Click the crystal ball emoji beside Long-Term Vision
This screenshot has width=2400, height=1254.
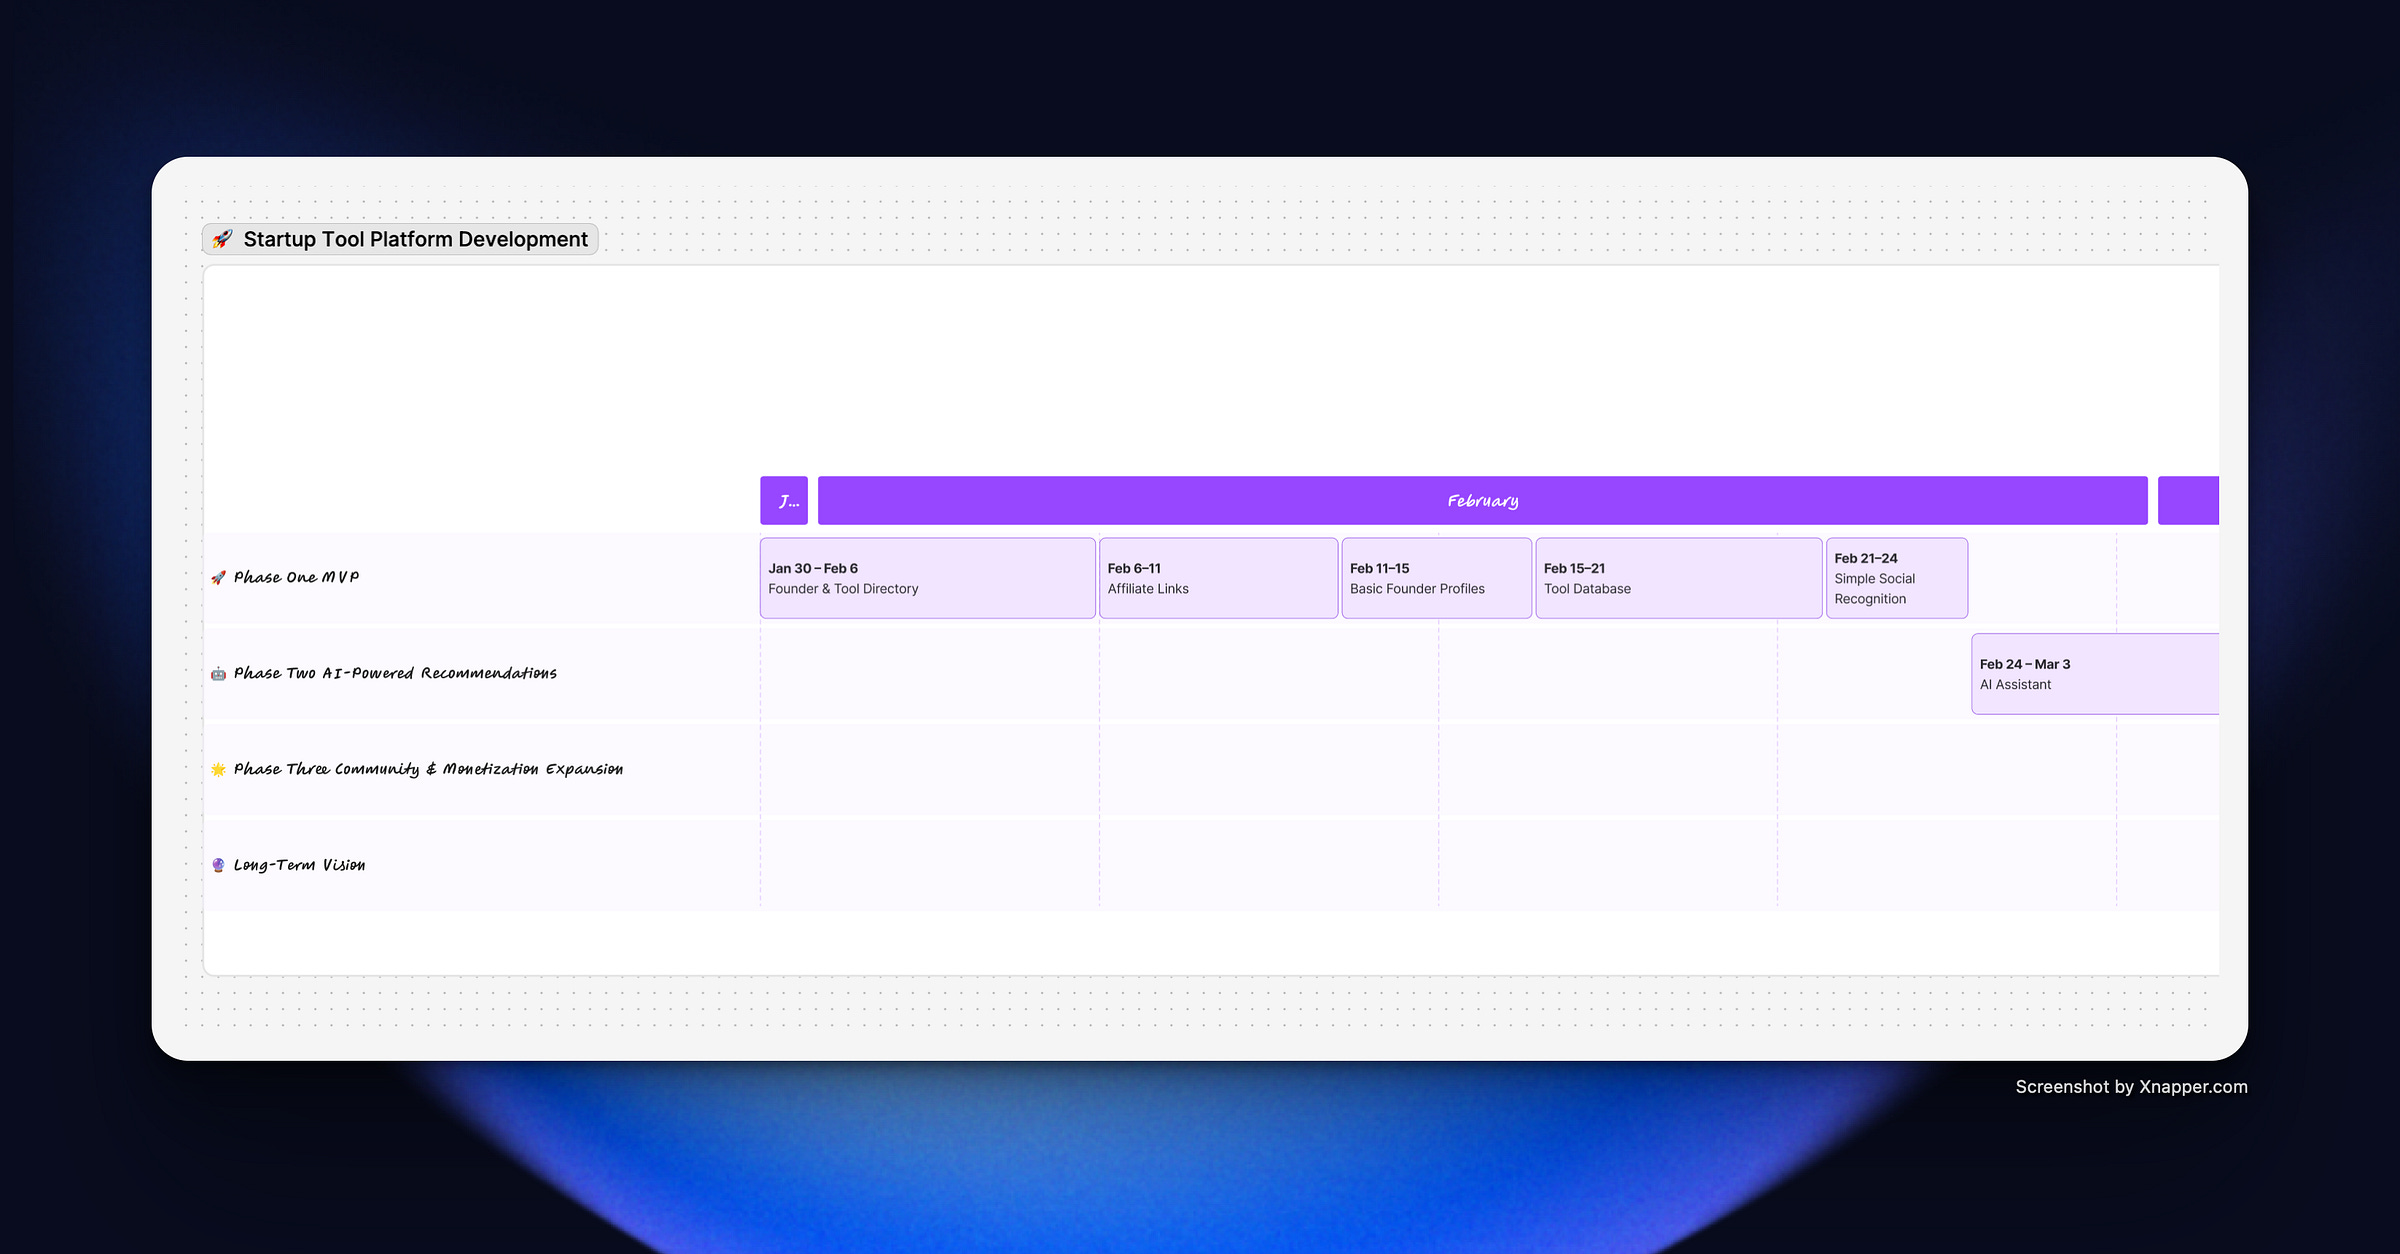218,866
